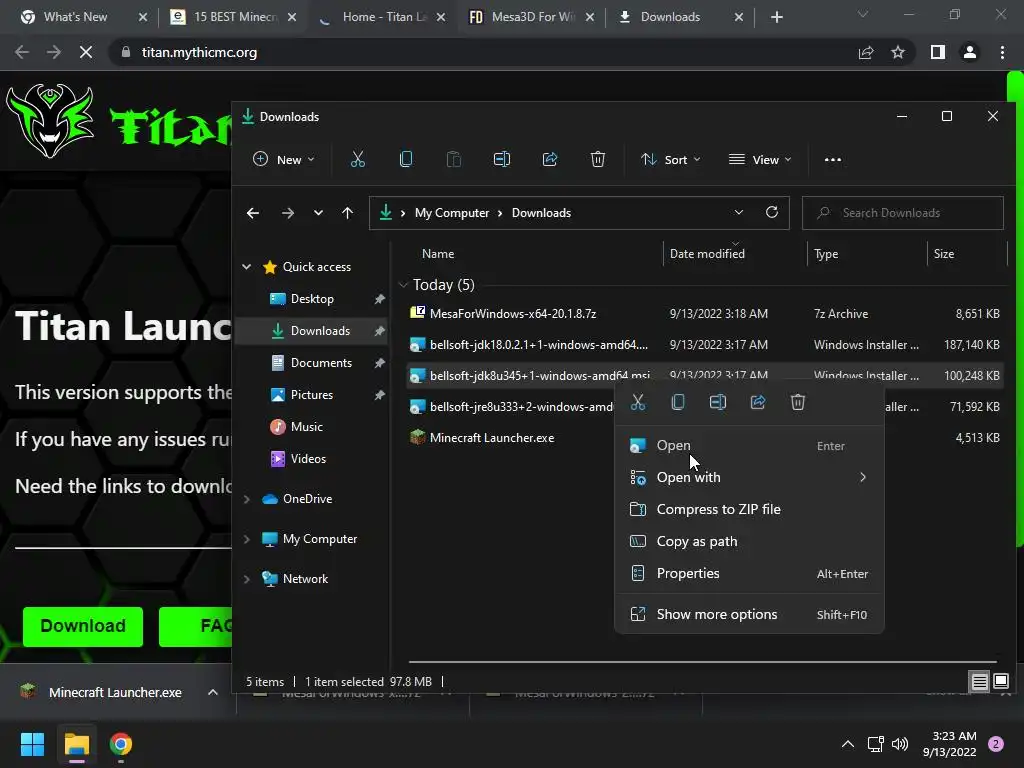Image resolution: width=1024 pixels, height=768 pixels.
Task: Open the View dropdown
Action: click(x=760, y=159)
